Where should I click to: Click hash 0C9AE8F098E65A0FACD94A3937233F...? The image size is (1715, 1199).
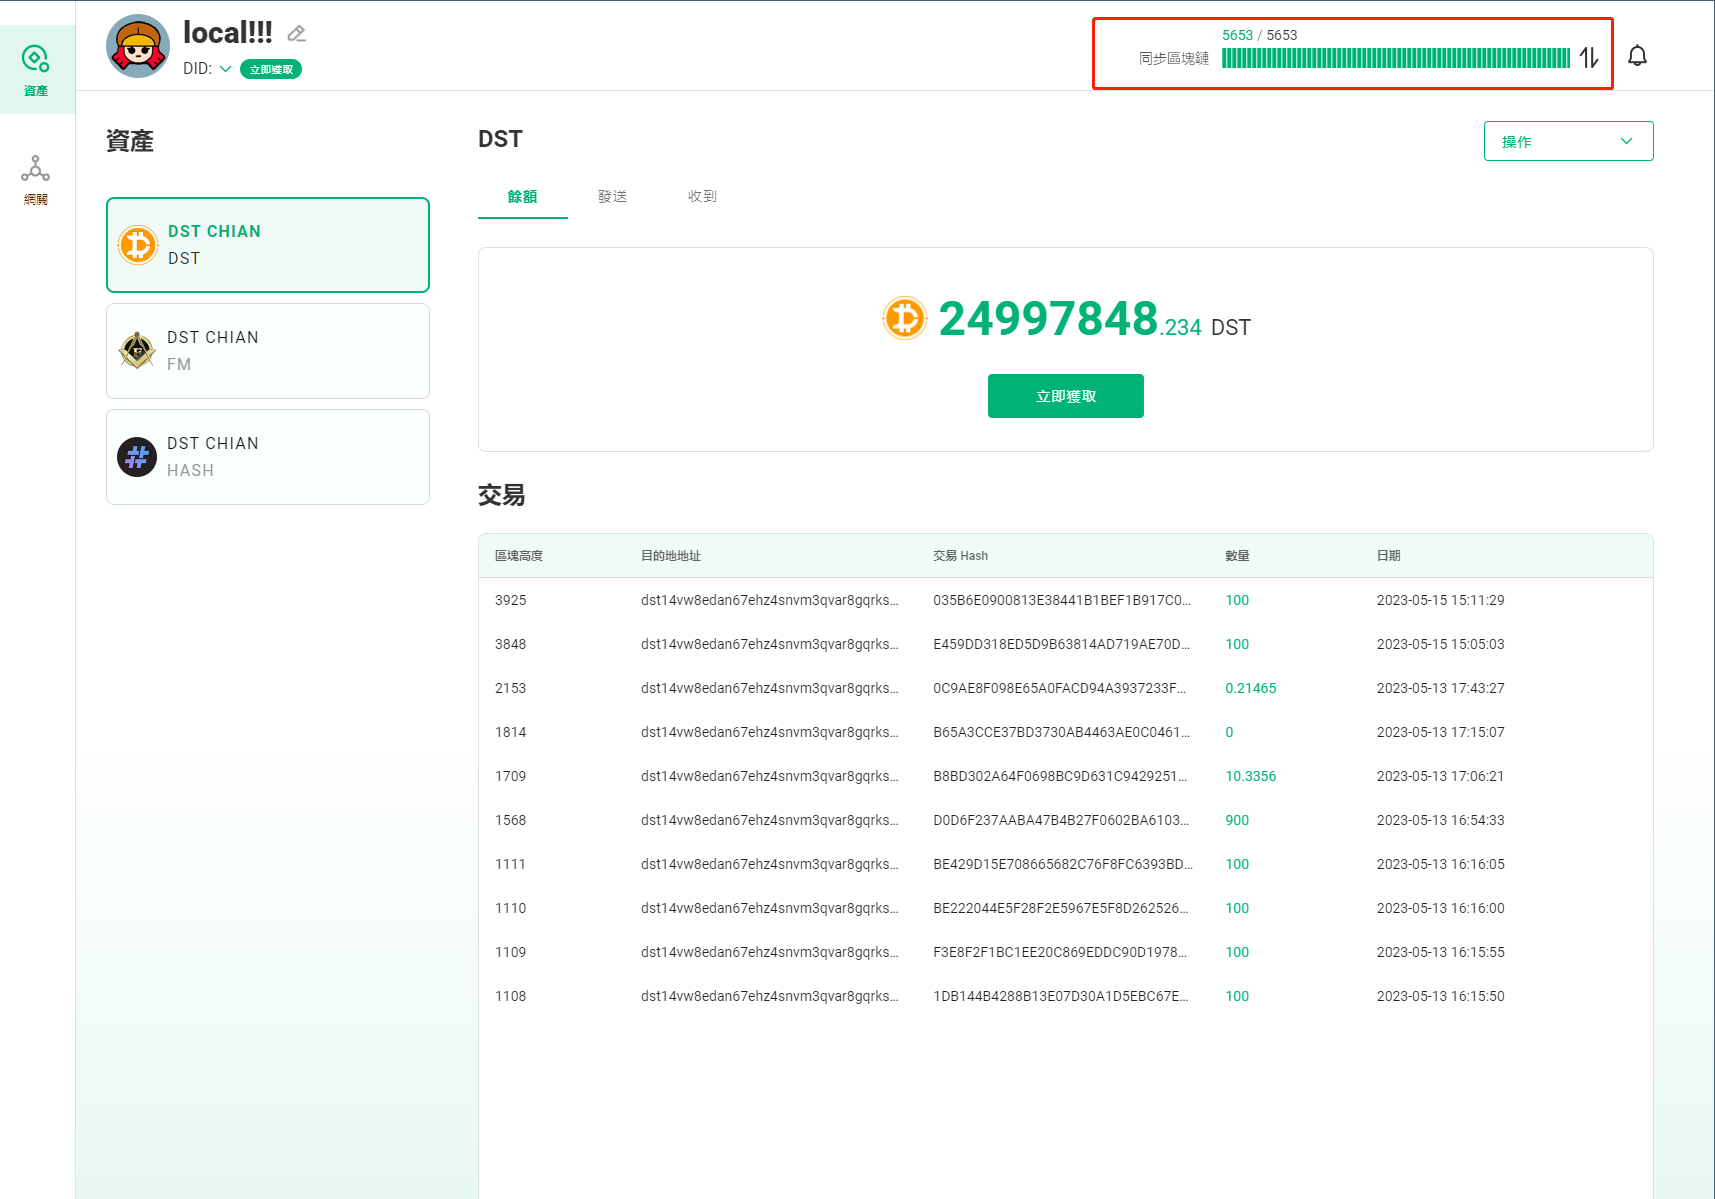coord(1060,688)
